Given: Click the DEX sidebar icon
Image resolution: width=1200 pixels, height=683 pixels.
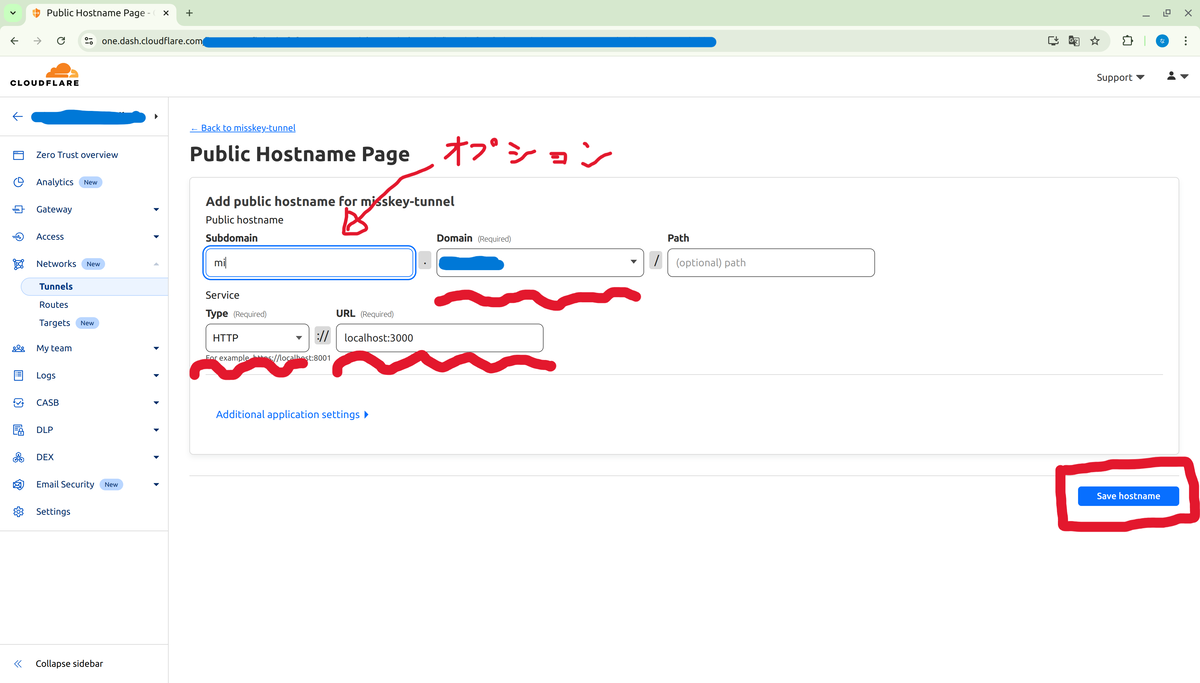Looking at the screenshot, I should (x=17, y=457).
